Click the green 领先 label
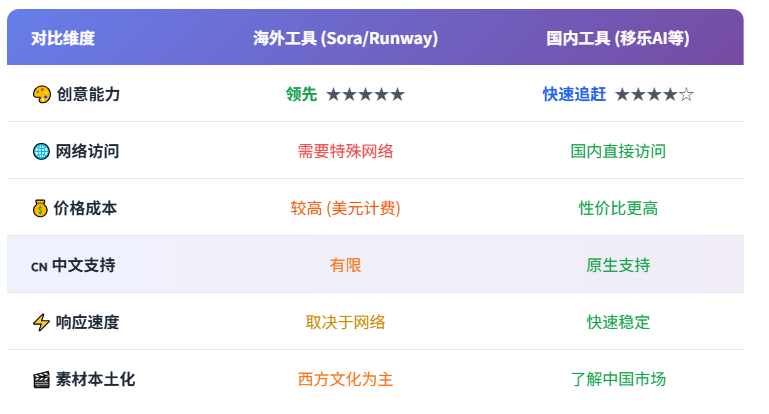769x414 pixels. pos(301,94)
